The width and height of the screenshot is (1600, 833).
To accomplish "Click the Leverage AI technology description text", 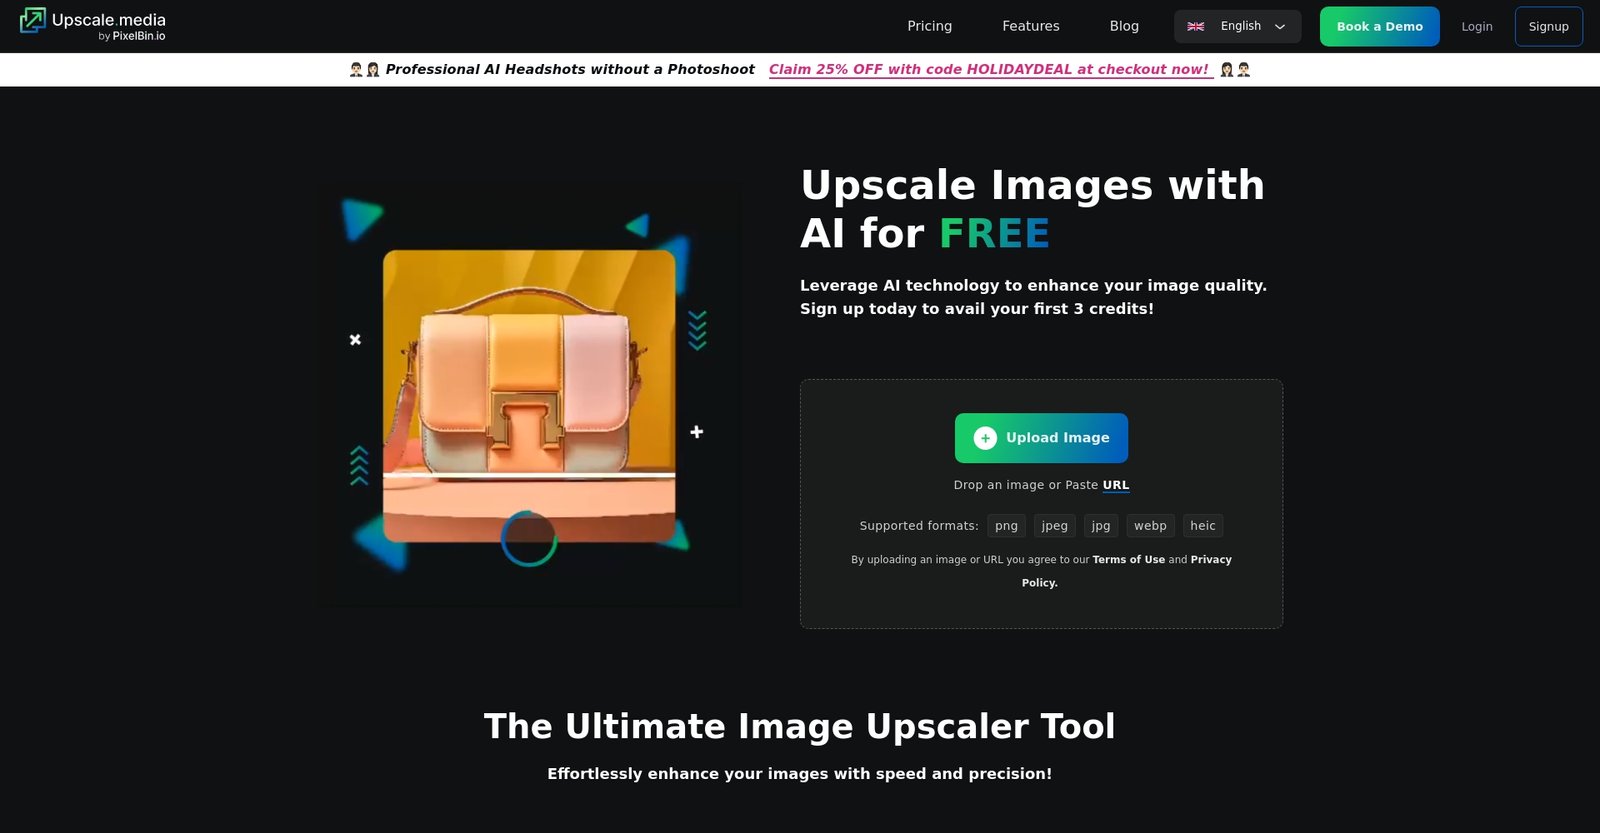I will pos(1033,297).
